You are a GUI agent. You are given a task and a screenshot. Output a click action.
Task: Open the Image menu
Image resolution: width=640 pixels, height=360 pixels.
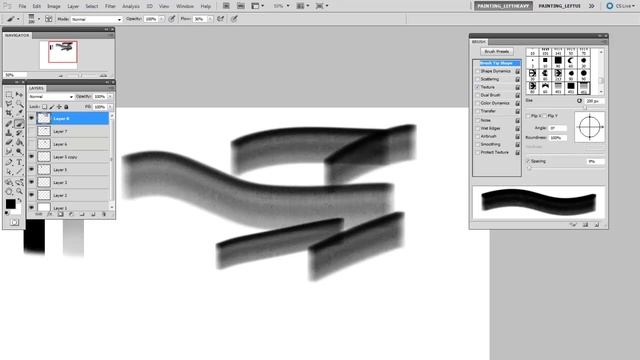pos(54,6)
